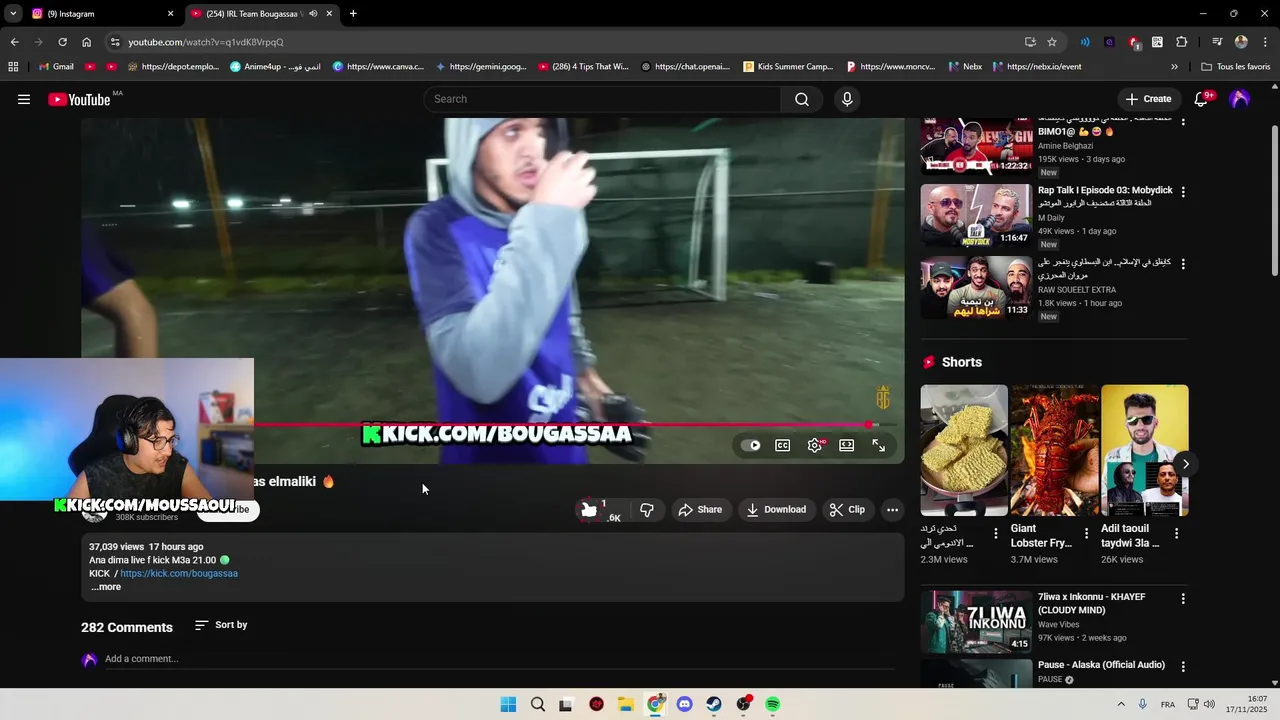Open File Explorer from the taskbar
The image size is (1280, 720).
point(625,704)
